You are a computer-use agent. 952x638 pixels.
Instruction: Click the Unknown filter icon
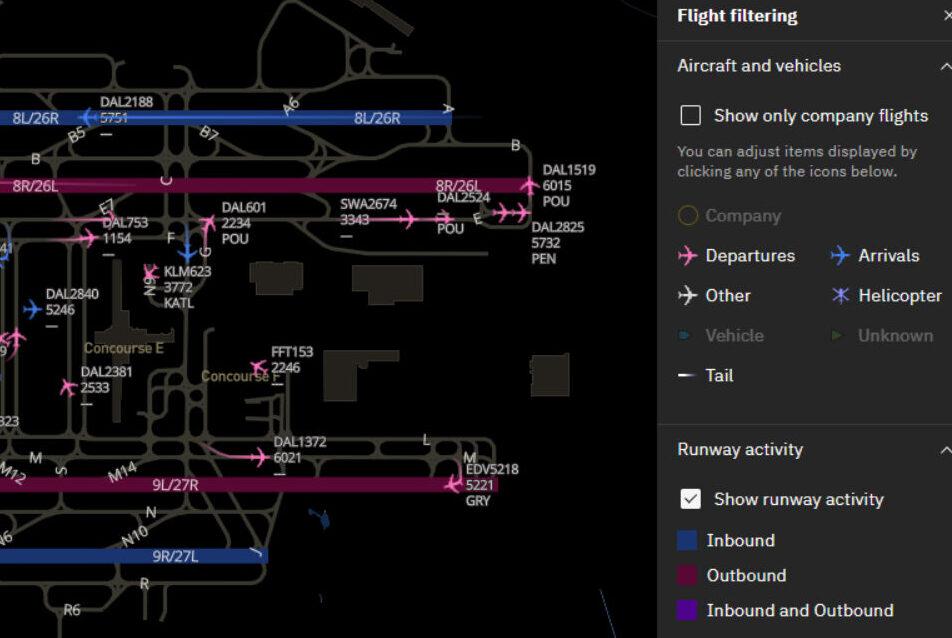coord(838,335)
